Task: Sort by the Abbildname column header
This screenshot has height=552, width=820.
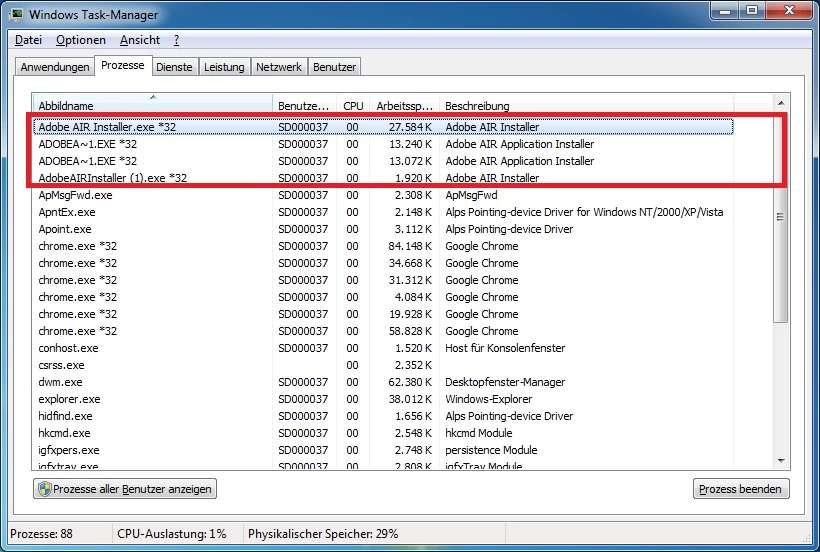Action: point(152,106)
